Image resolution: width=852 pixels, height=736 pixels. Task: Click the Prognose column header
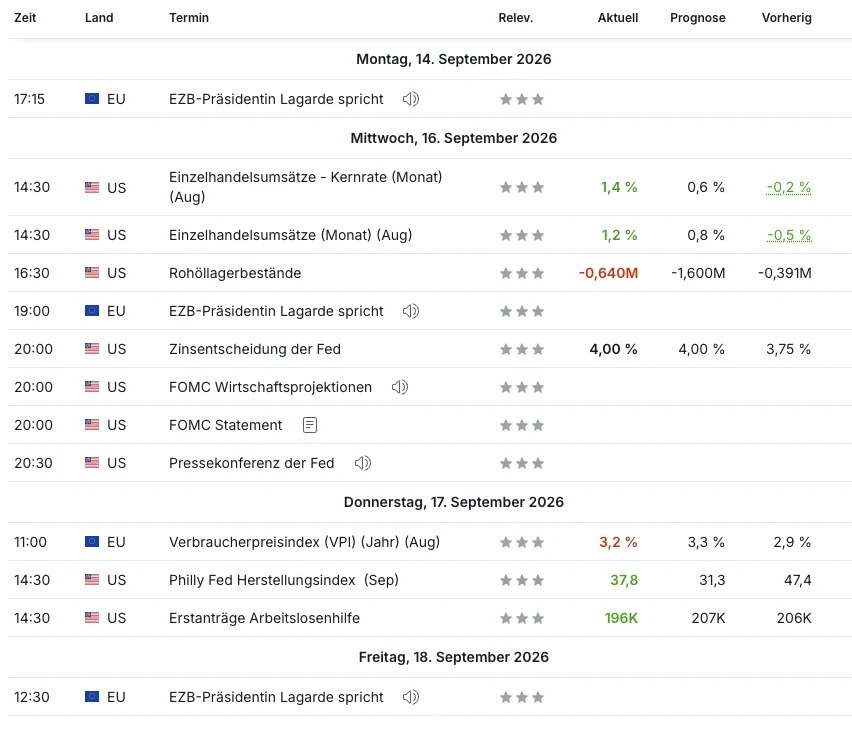pos(698,18)
